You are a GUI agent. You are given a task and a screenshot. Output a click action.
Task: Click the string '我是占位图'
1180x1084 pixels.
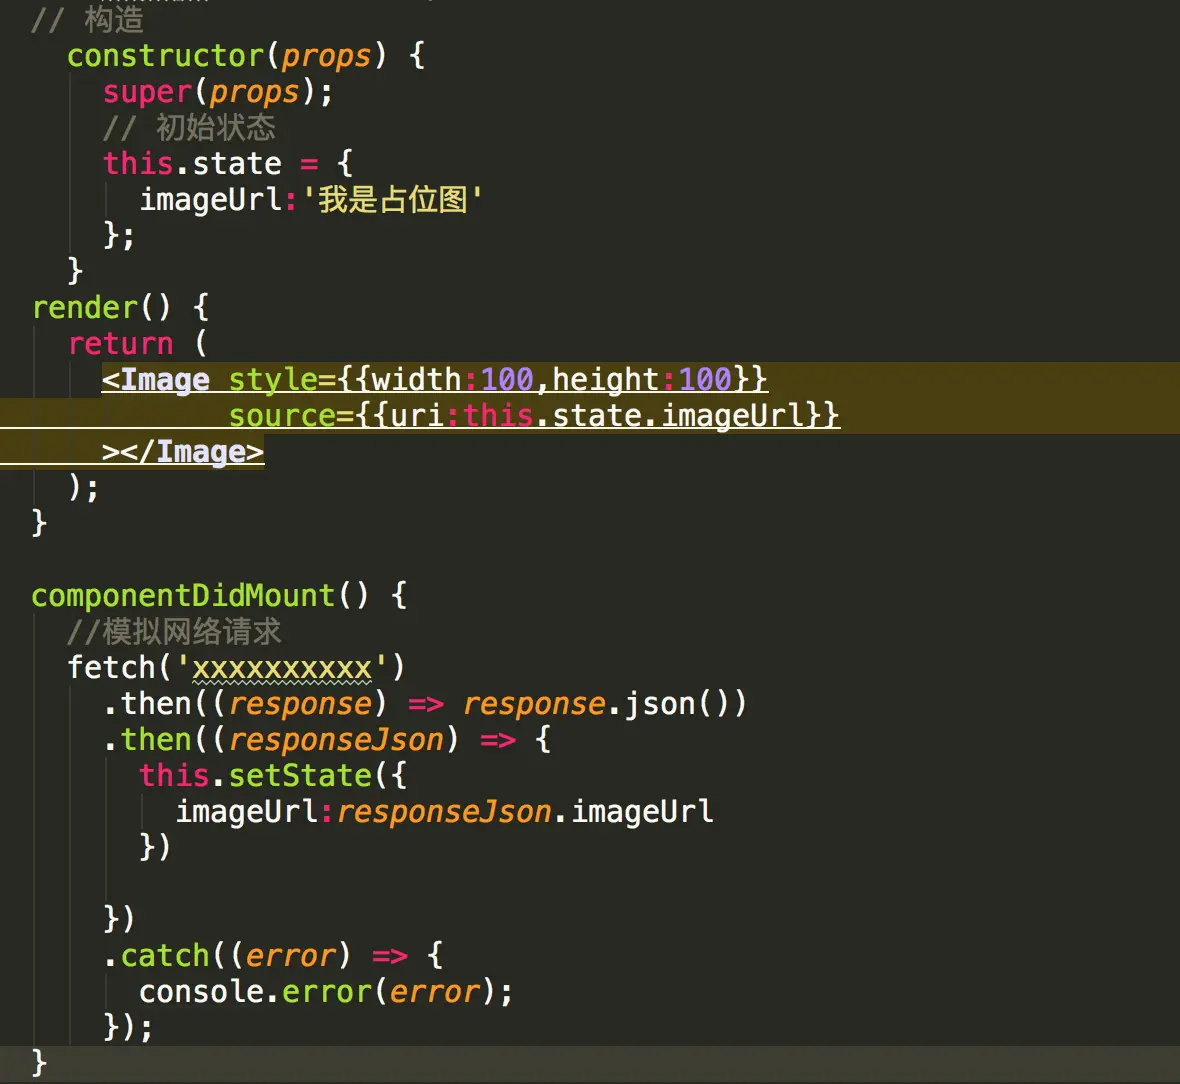[392, 199]
